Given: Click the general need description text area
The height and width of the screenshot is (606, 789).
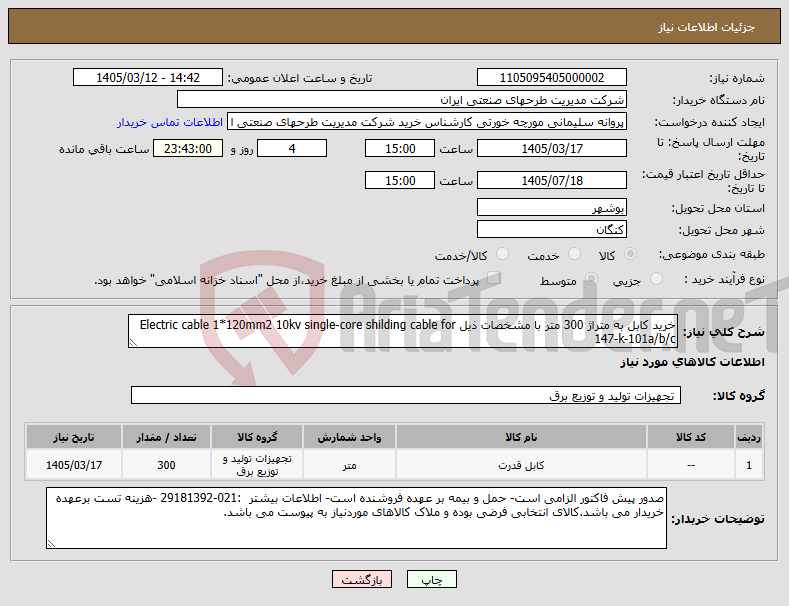Looking at the screenshot, I should click(x=403, y=331).
